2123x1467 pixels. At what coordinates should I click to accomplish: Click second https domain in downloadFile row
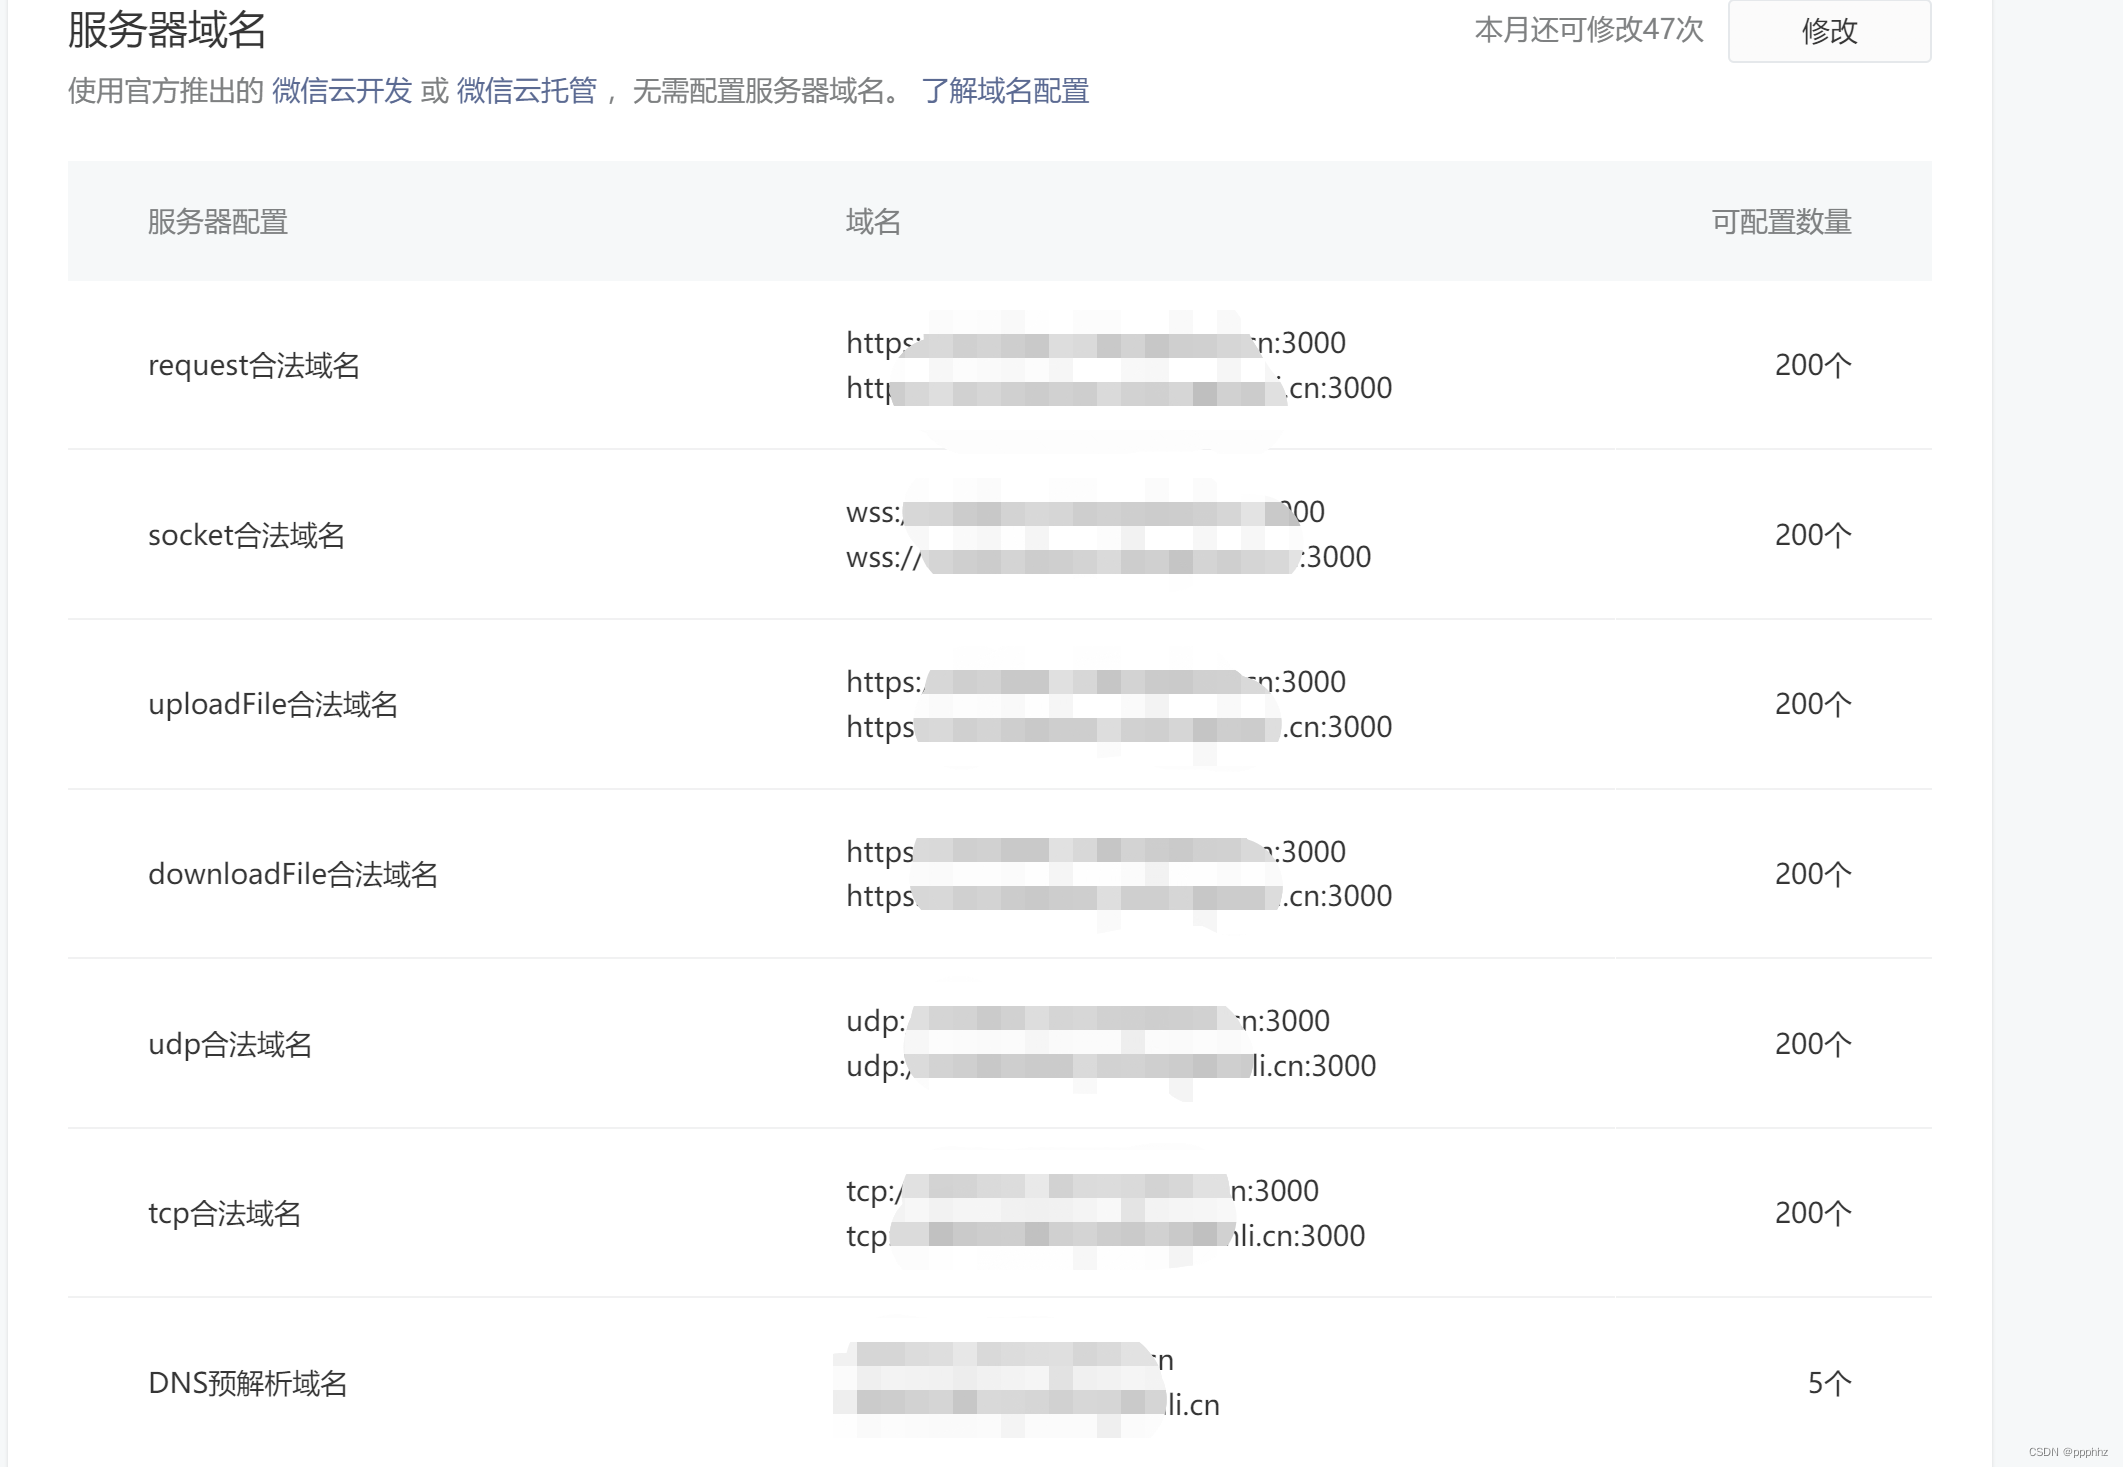(1119, 896)
